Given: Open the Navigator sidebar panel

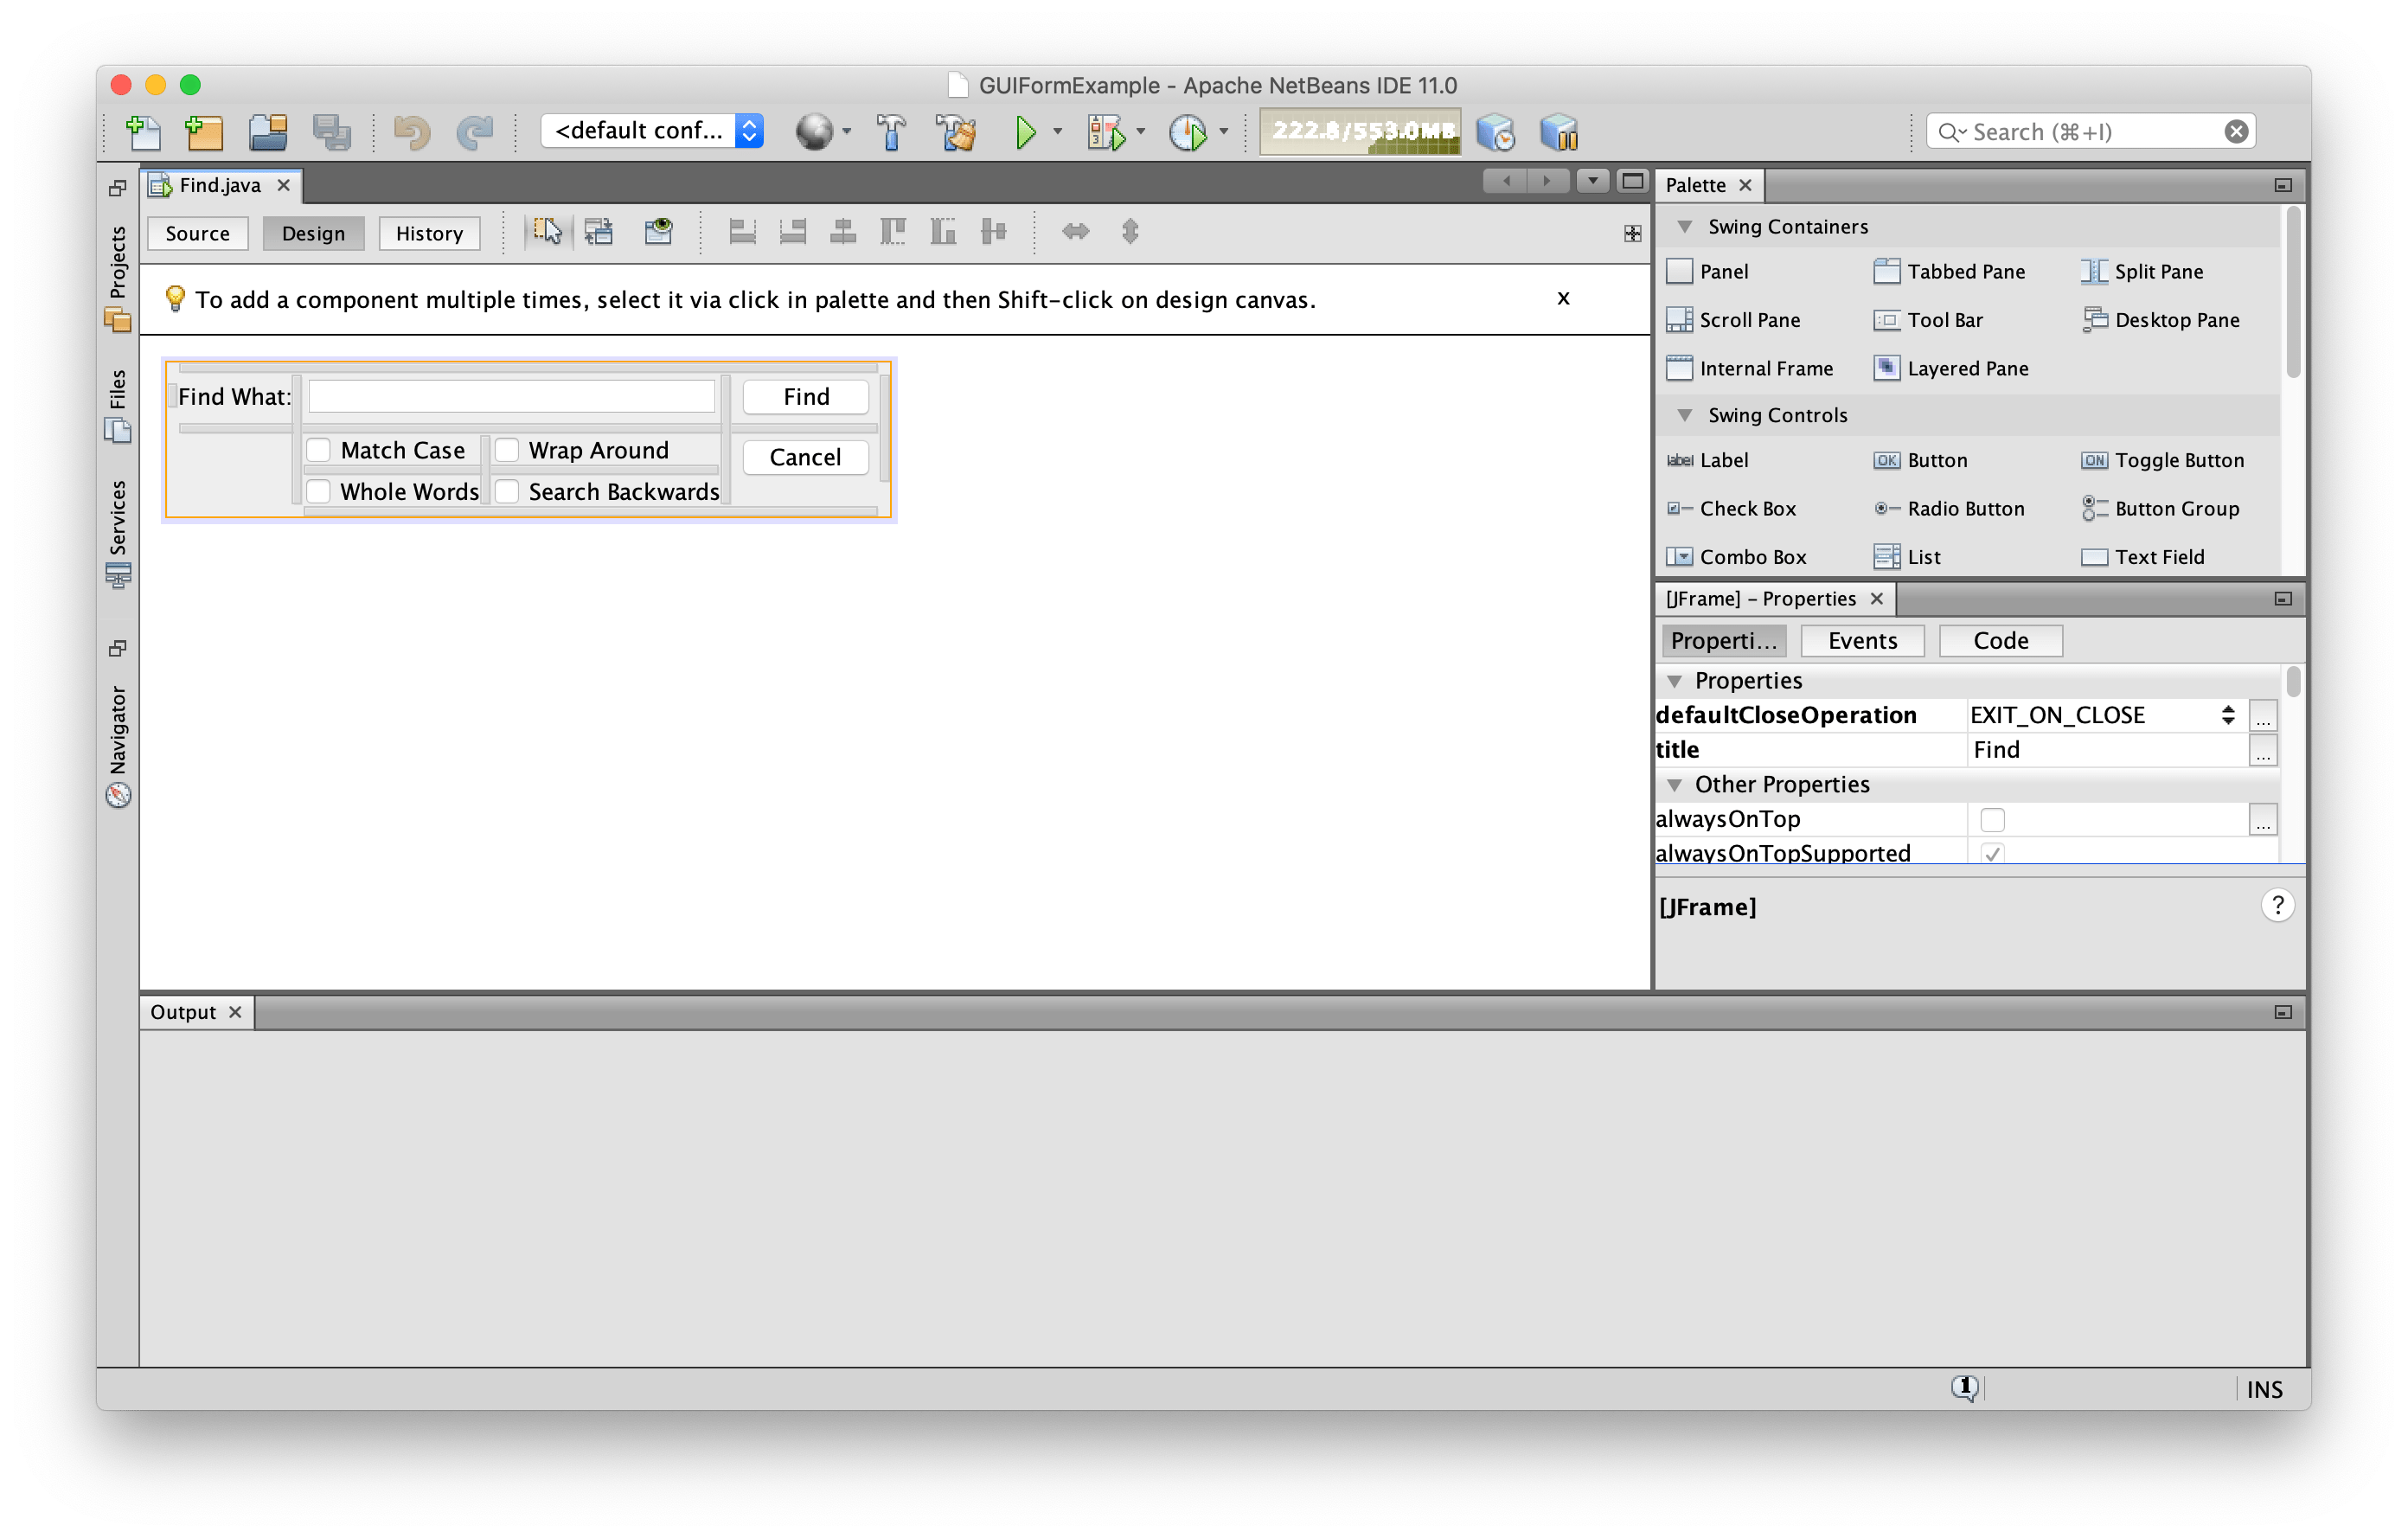Looking at the screenshot, I should [118, 744].
